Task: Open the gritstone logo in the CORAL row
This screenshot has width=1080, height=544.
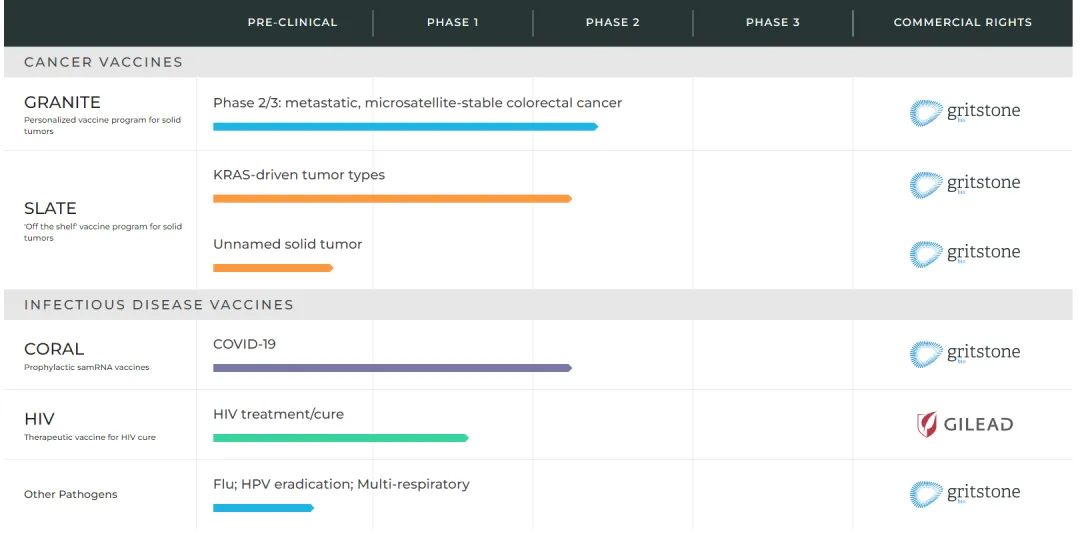Action: point(964,353)
